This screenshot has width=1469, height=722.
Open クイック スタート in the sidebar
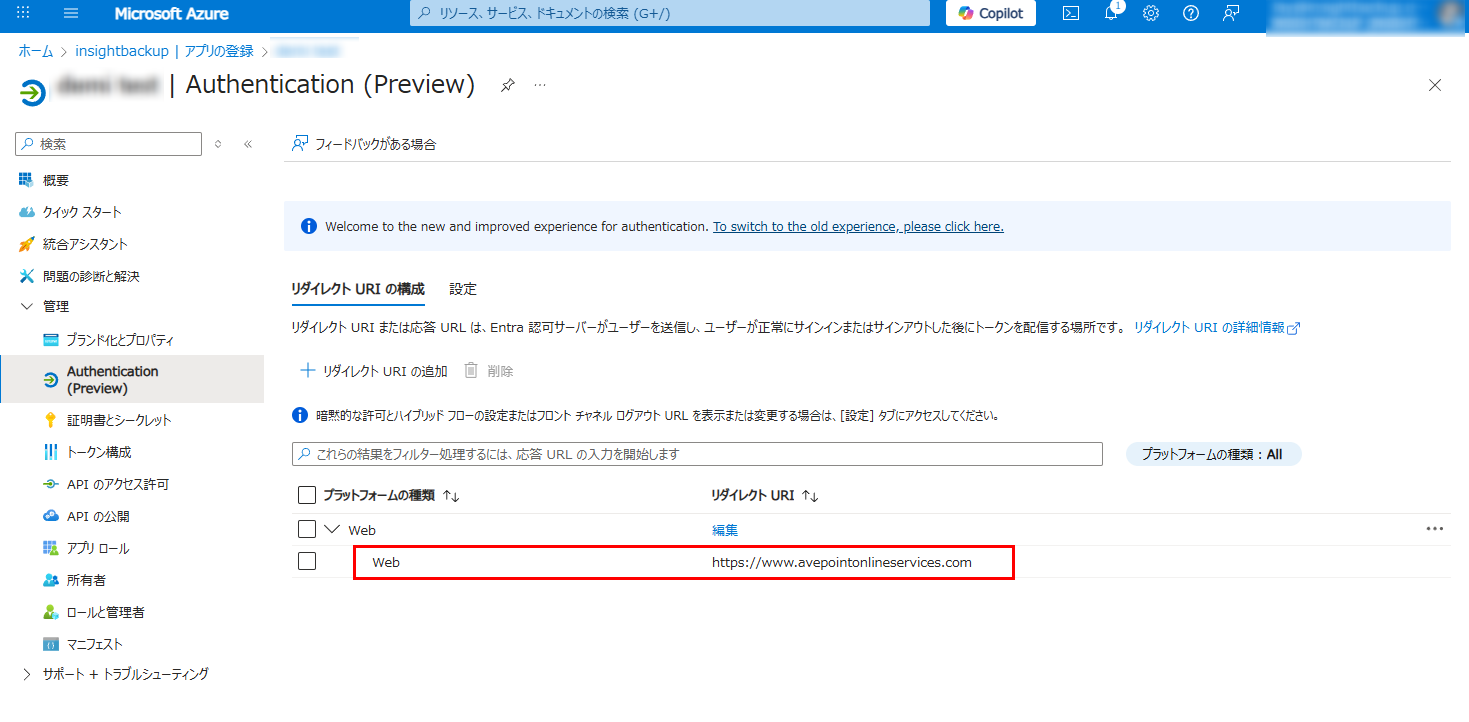pyautogui.click(x=82, y=212)
